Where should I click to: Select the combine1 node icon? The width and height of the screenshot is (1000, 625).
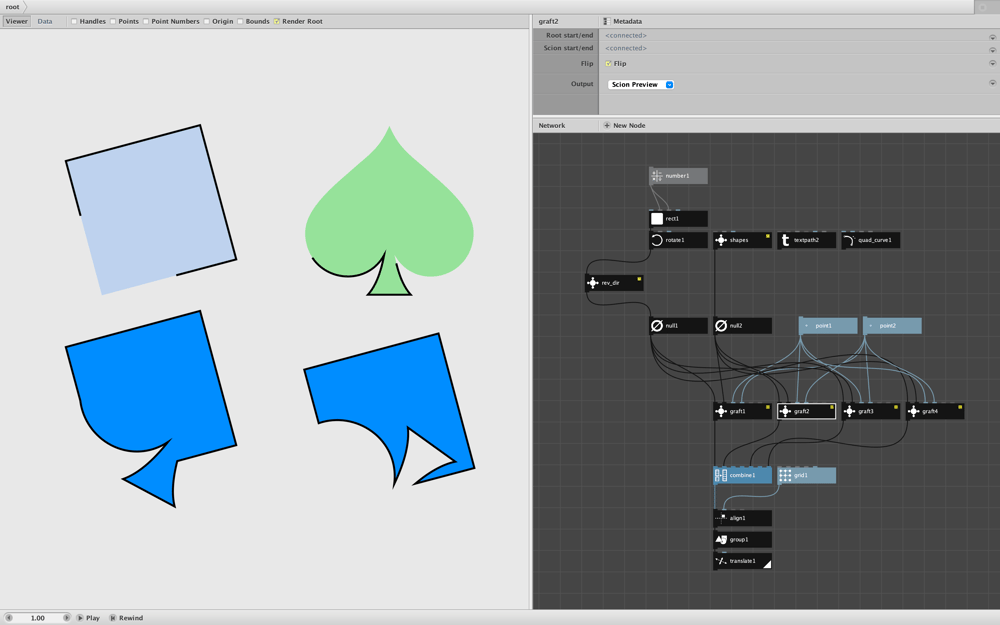tap(721, 475)
